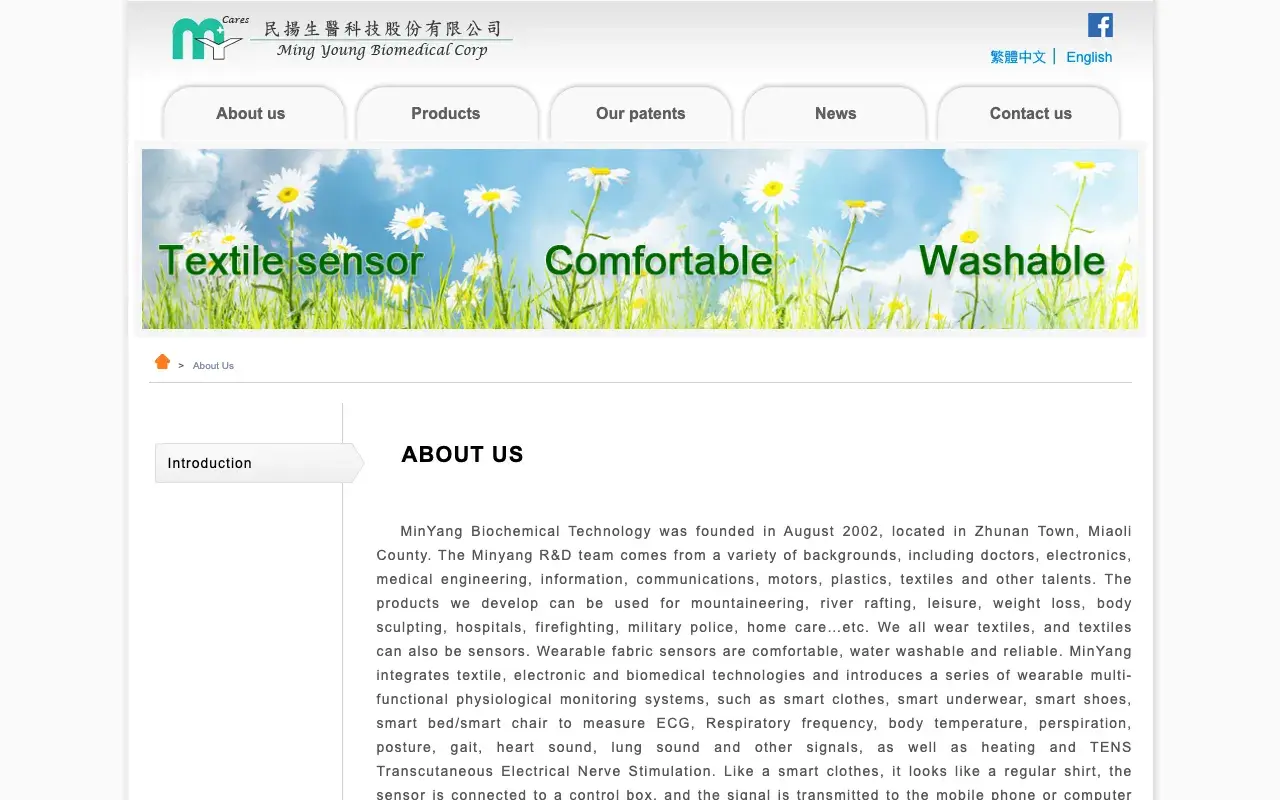Open the News menu tab
1280x800 pixels.
(x=835, y=113)
